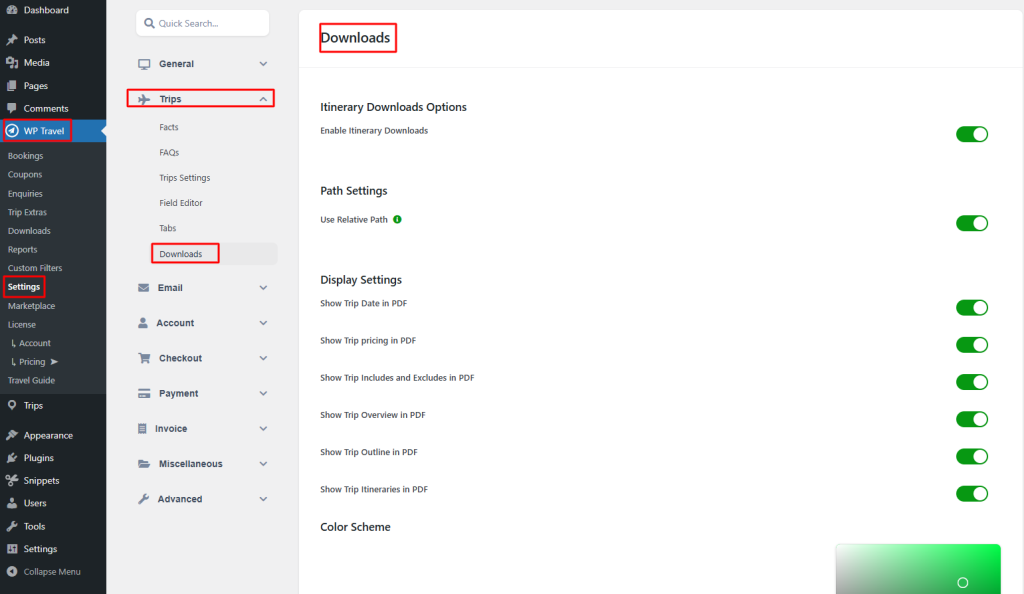Click the Email envelope icon
The height and width of the screenshot is (594, 1024).
pyautogui.click(x=144, y=288)
